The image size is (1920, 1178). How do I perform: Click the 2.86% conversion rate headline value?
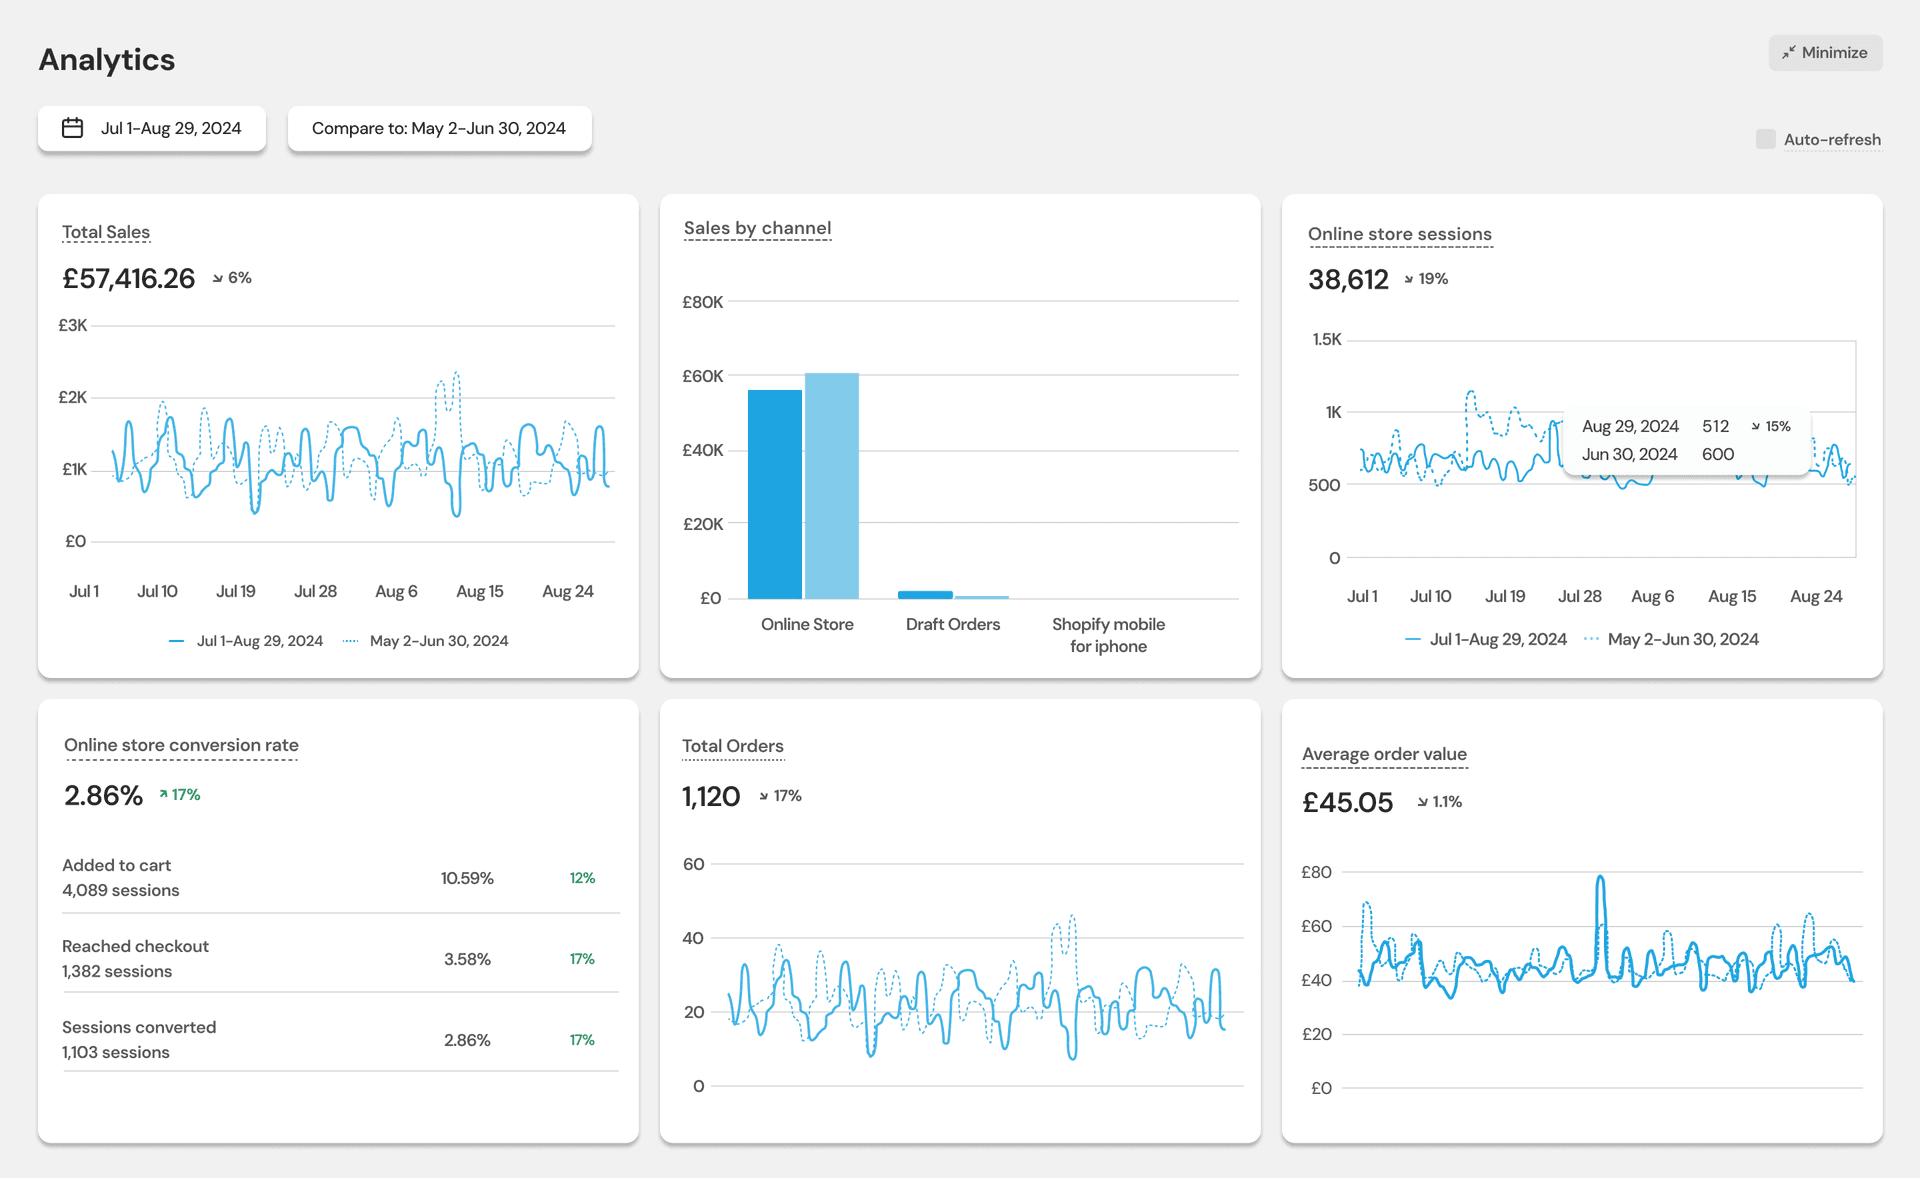(103, 796)
